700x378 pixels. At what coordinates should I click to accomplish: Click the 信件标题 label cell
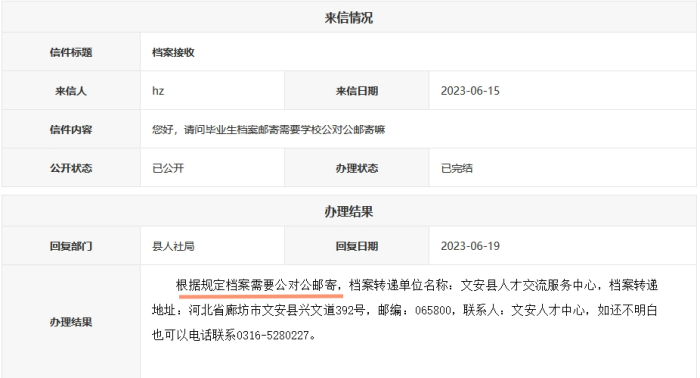71,52
